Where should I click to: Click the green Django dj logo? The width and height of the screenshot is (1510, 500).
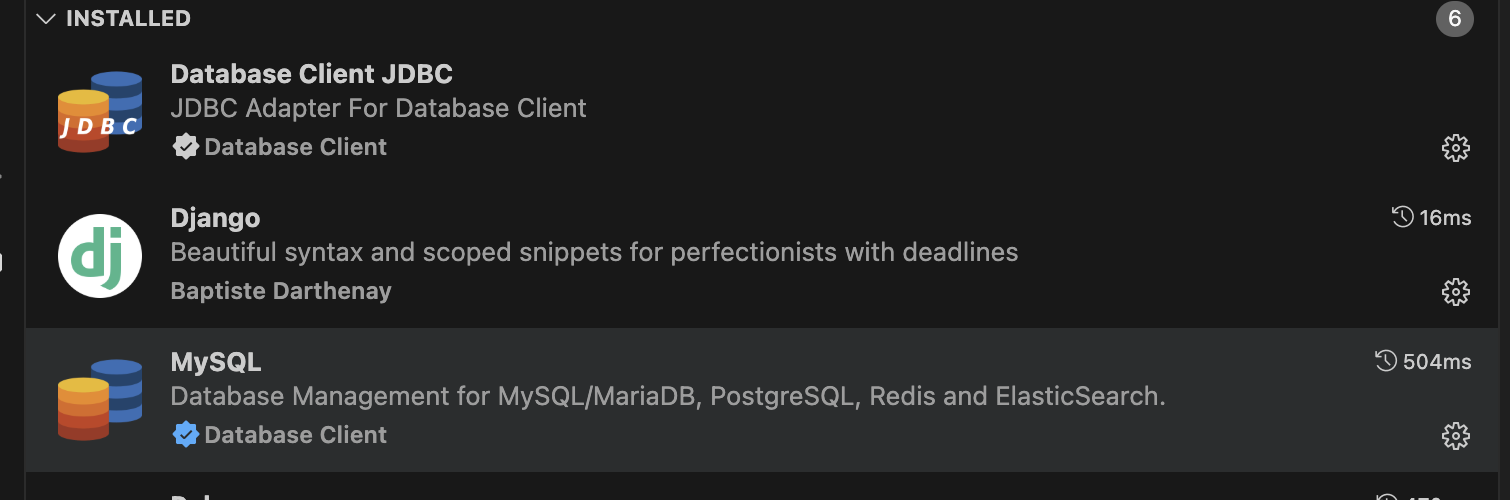click(x=99, y=256)
